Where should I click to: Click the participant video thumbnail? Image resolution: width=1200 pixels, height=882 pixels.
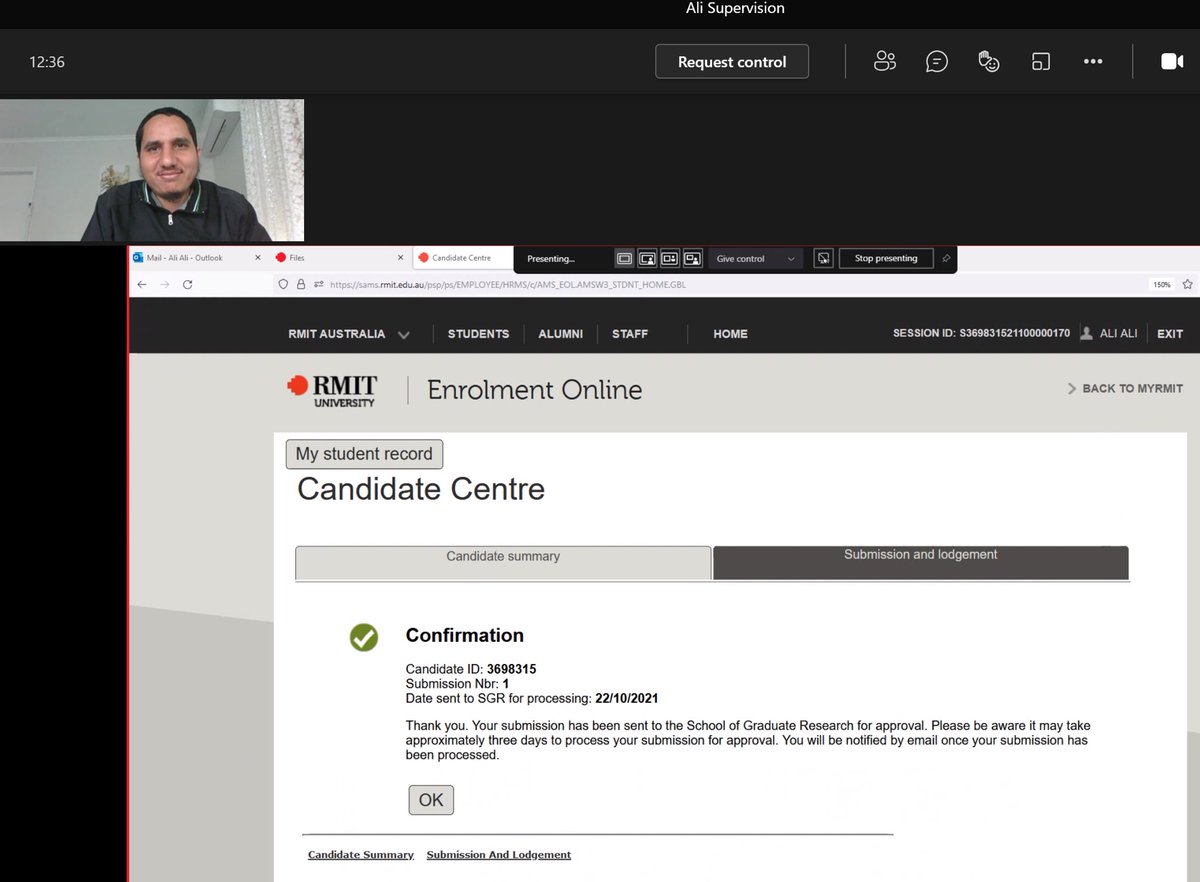coord(152,170)
